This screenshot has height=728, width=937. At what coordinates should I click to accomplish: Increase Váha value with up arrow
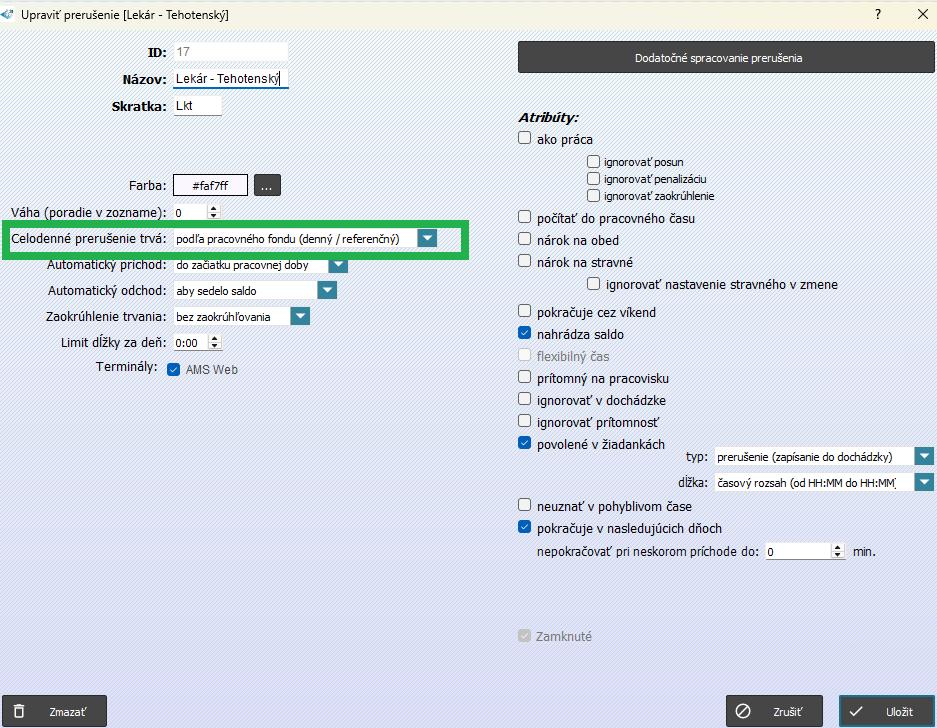click(214, 208)
